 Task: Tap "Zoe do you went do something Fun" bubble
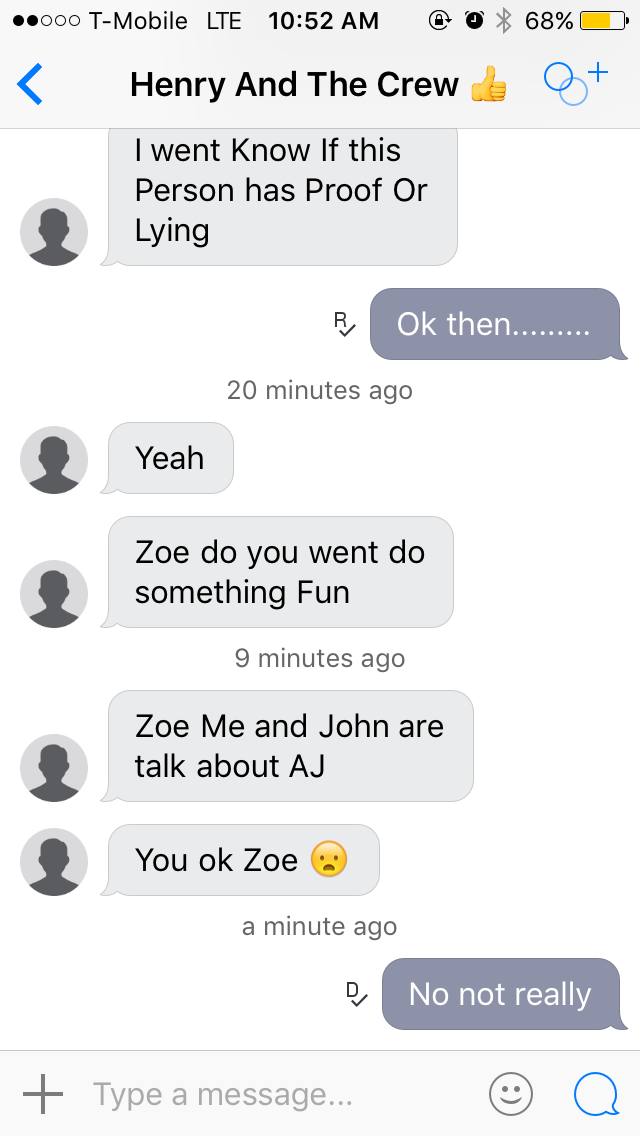[278, 572]
